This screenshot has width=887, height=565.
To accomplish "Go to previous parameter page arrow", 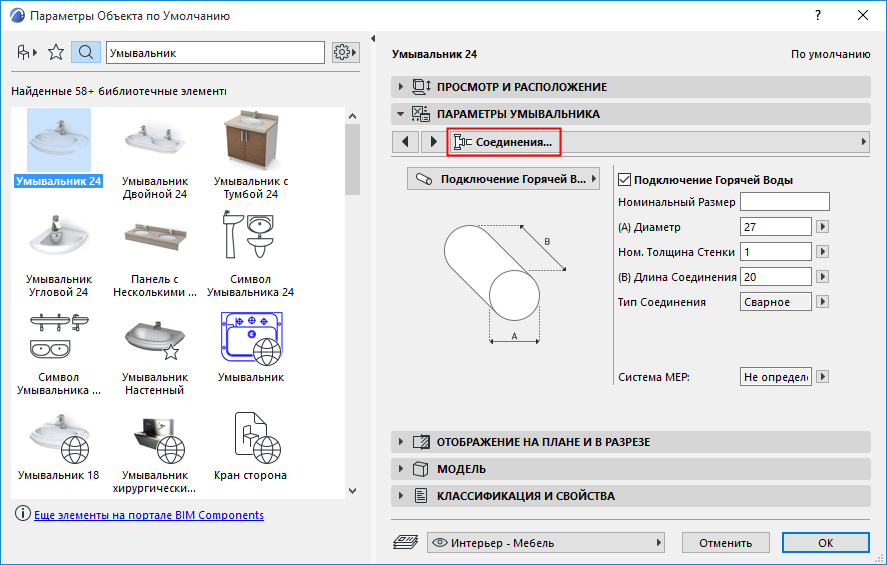I will coord(405,141).
